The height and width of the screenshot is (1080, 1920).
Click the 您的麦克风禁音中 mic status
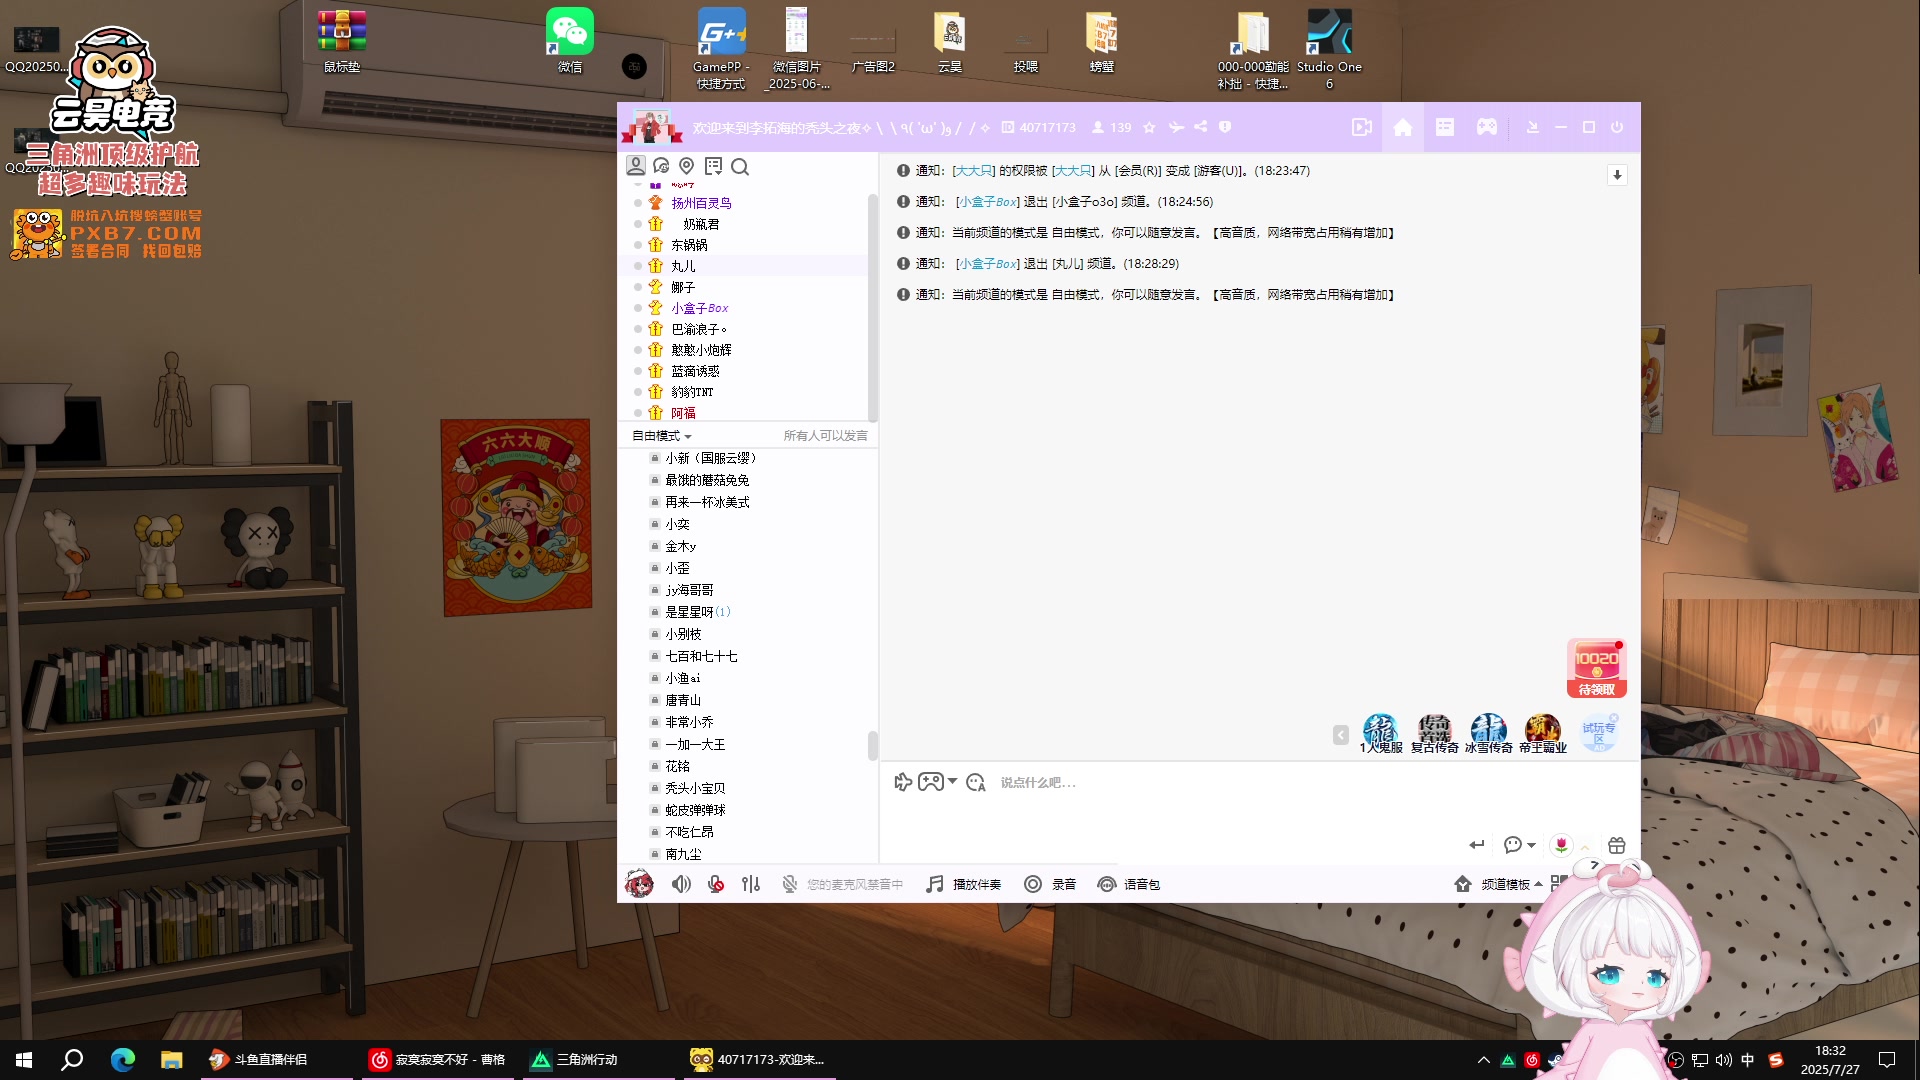[842, 884]
